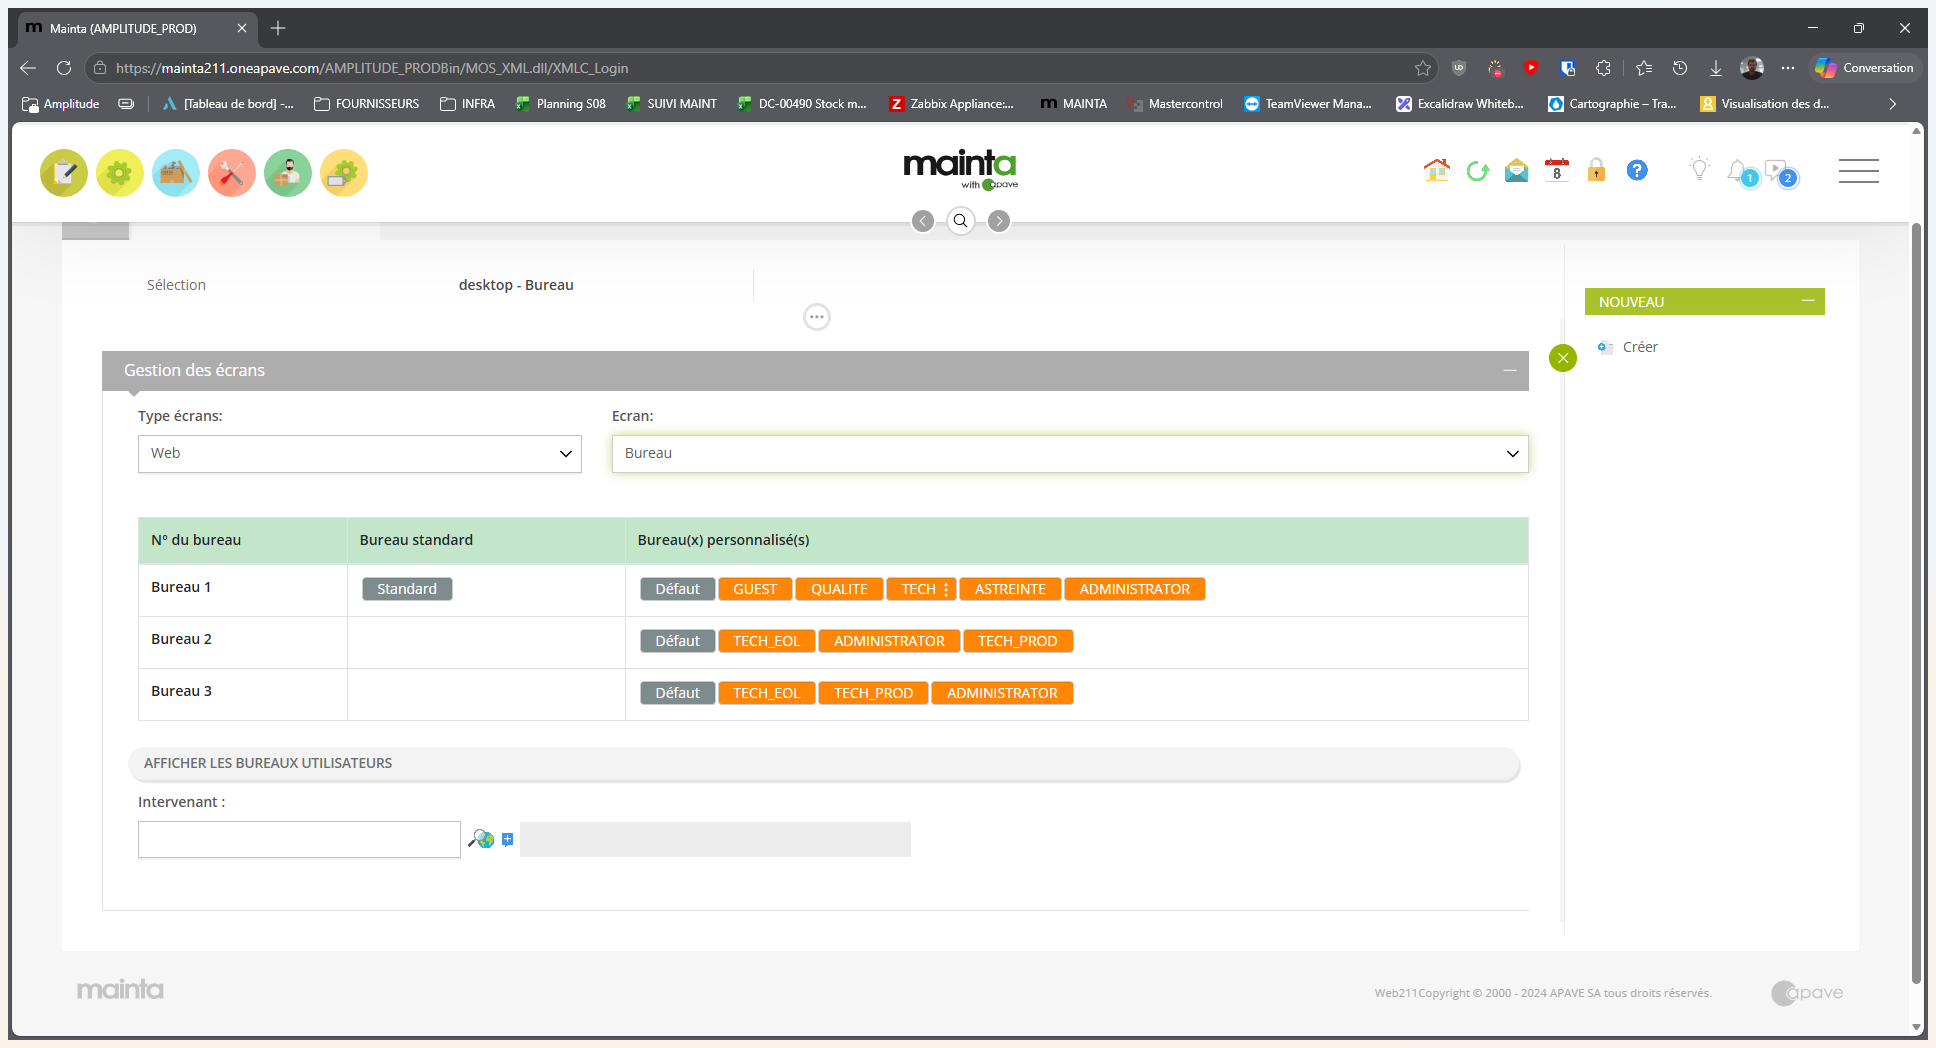Select the QUALITE custom desktop button
This screenshot has width=1936, height=1048.
point(839,589)
